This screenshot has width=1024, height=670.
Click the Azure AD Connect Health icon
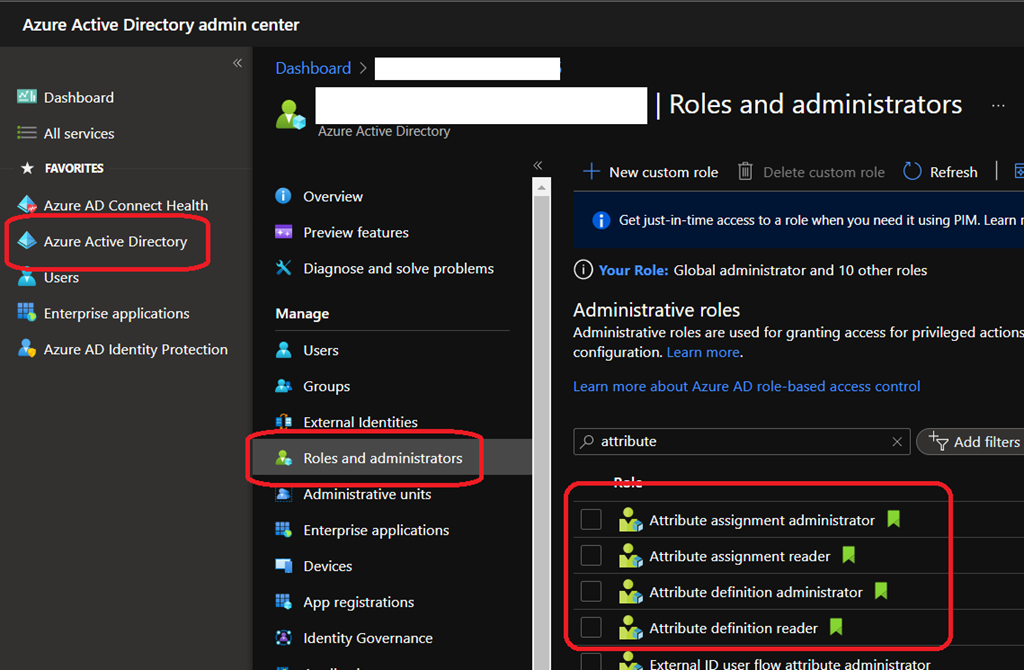[x=27, y=205]
